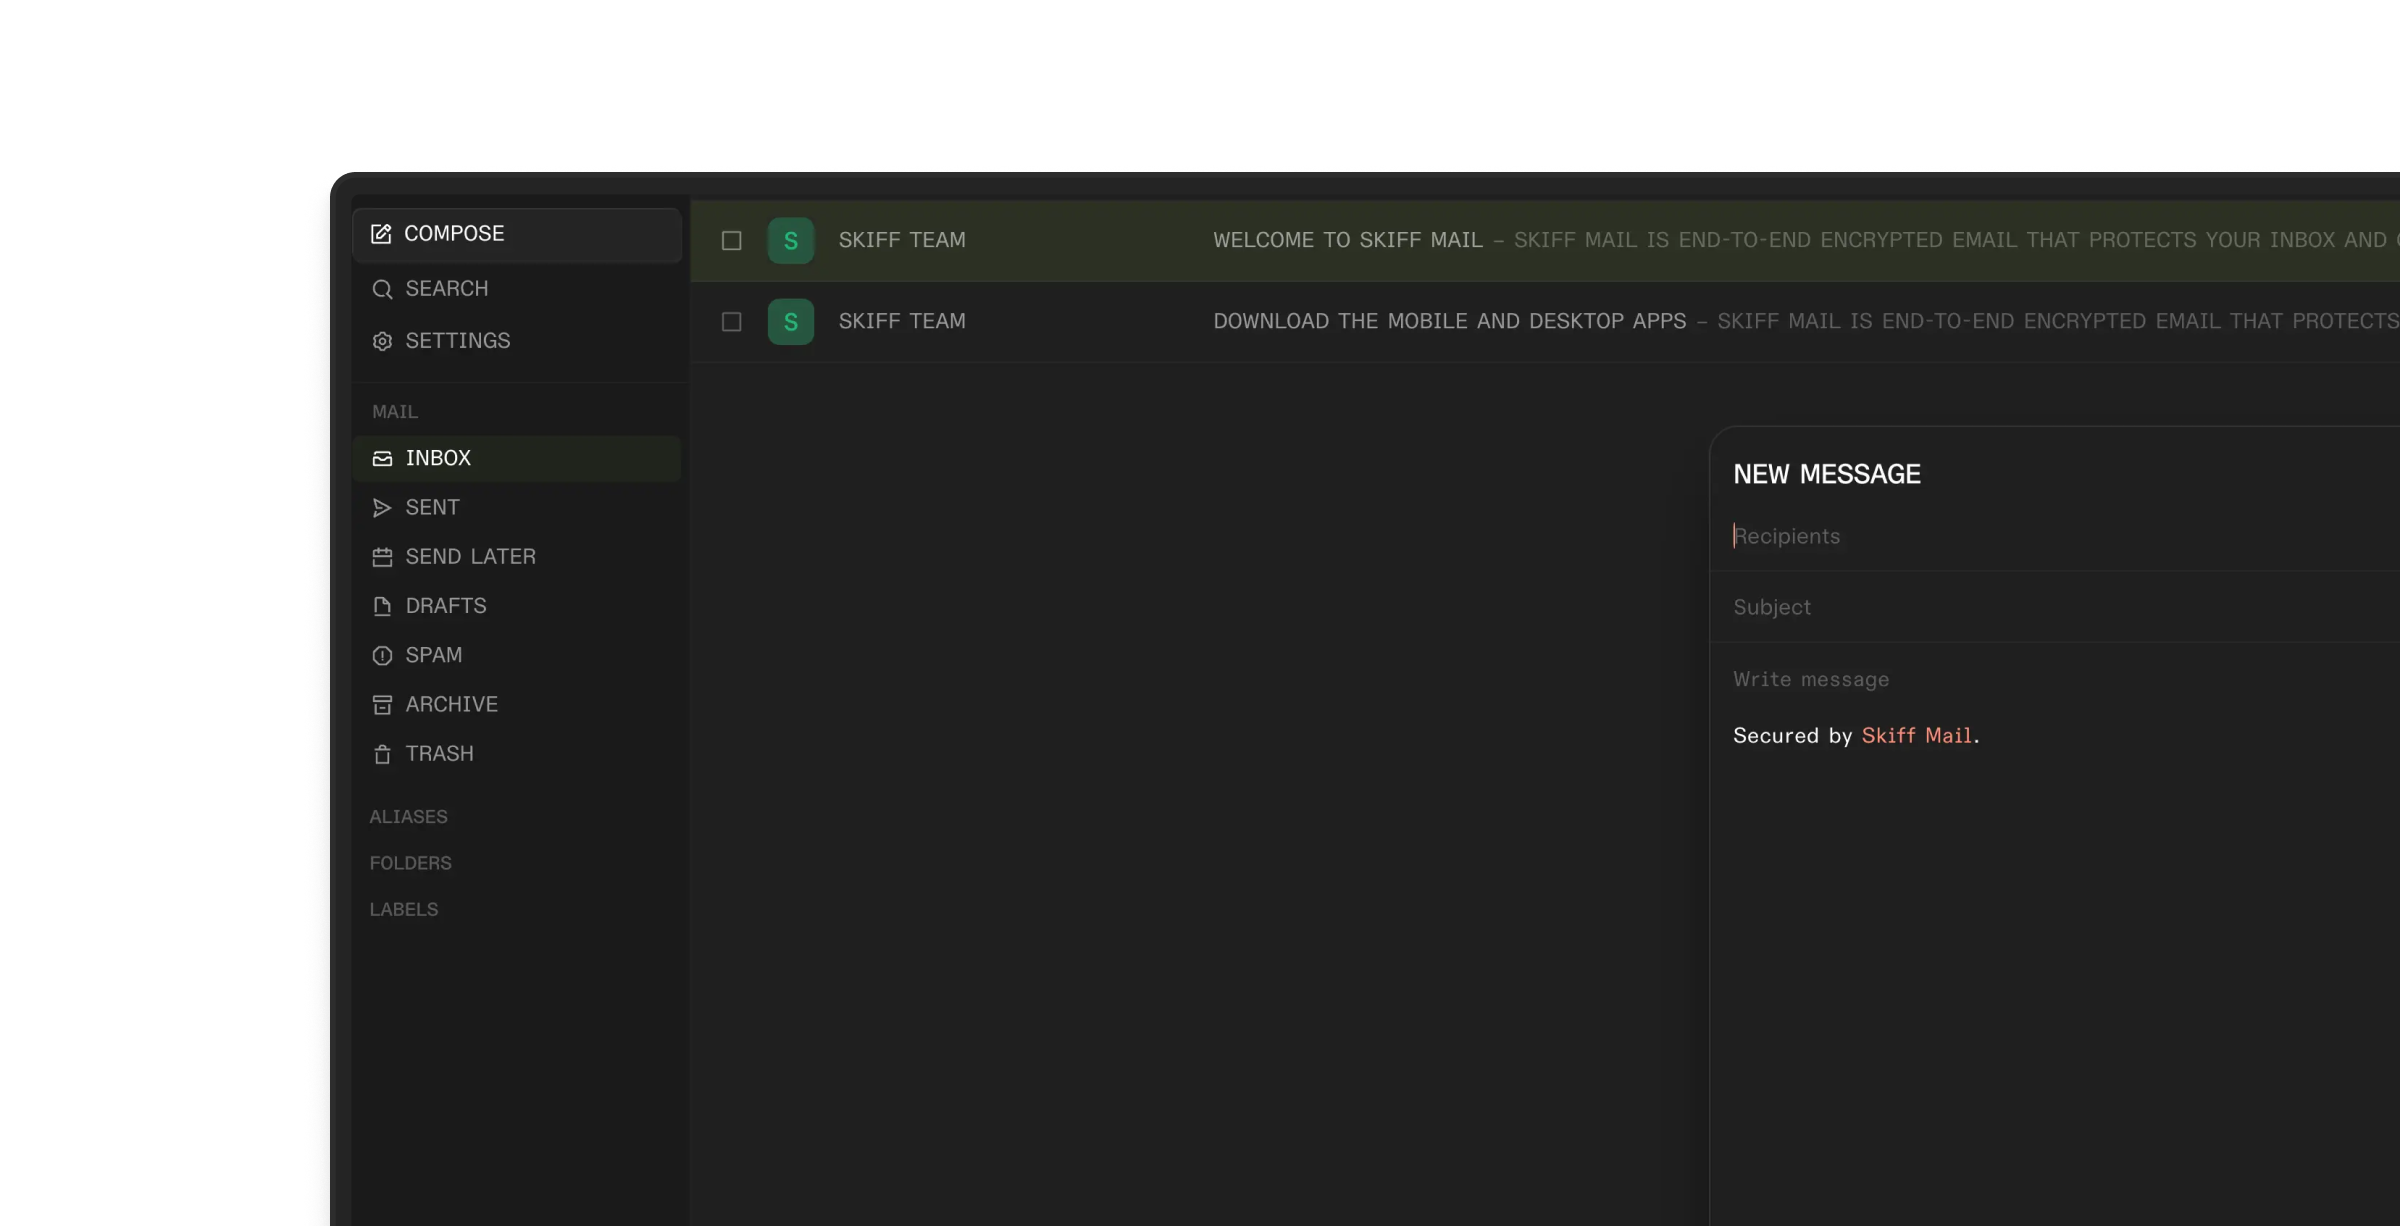Open the Welcome to Skiff Mail email
Viewport: 2400px width, 1226px height.
point(1545,240)
